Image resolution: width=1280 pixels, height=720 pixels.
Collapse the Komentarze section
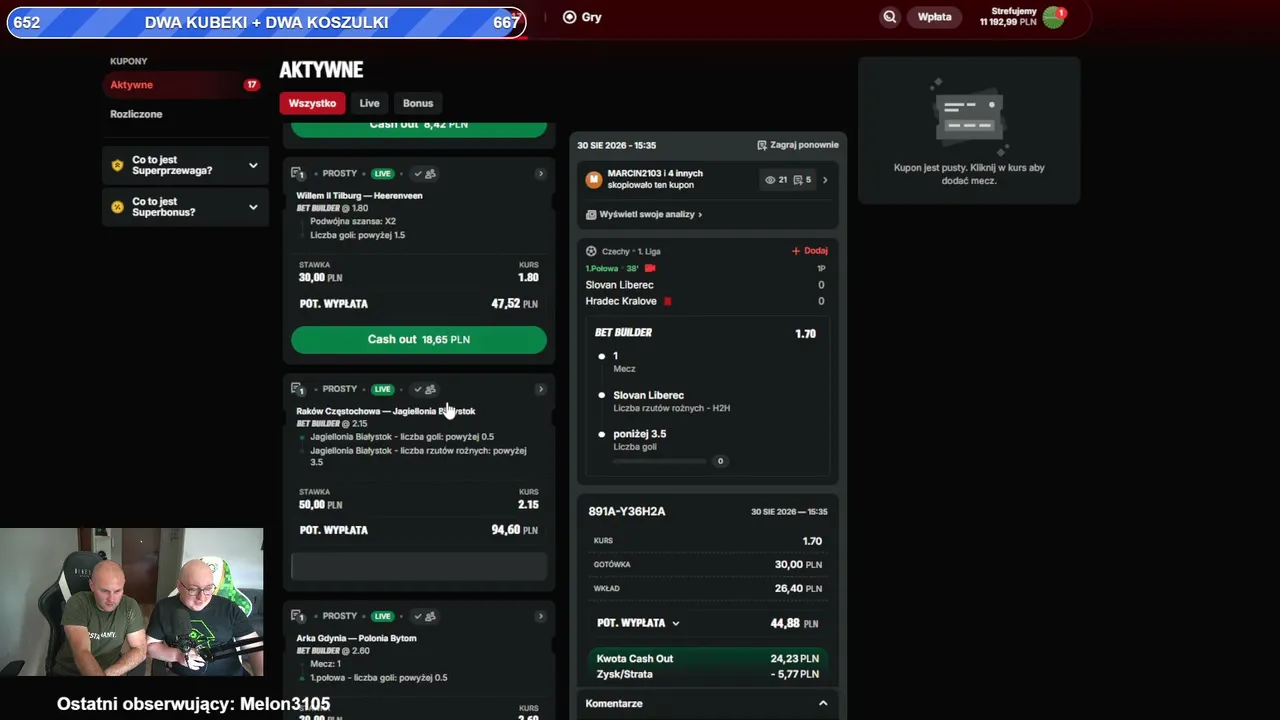[x=823, y=704]
